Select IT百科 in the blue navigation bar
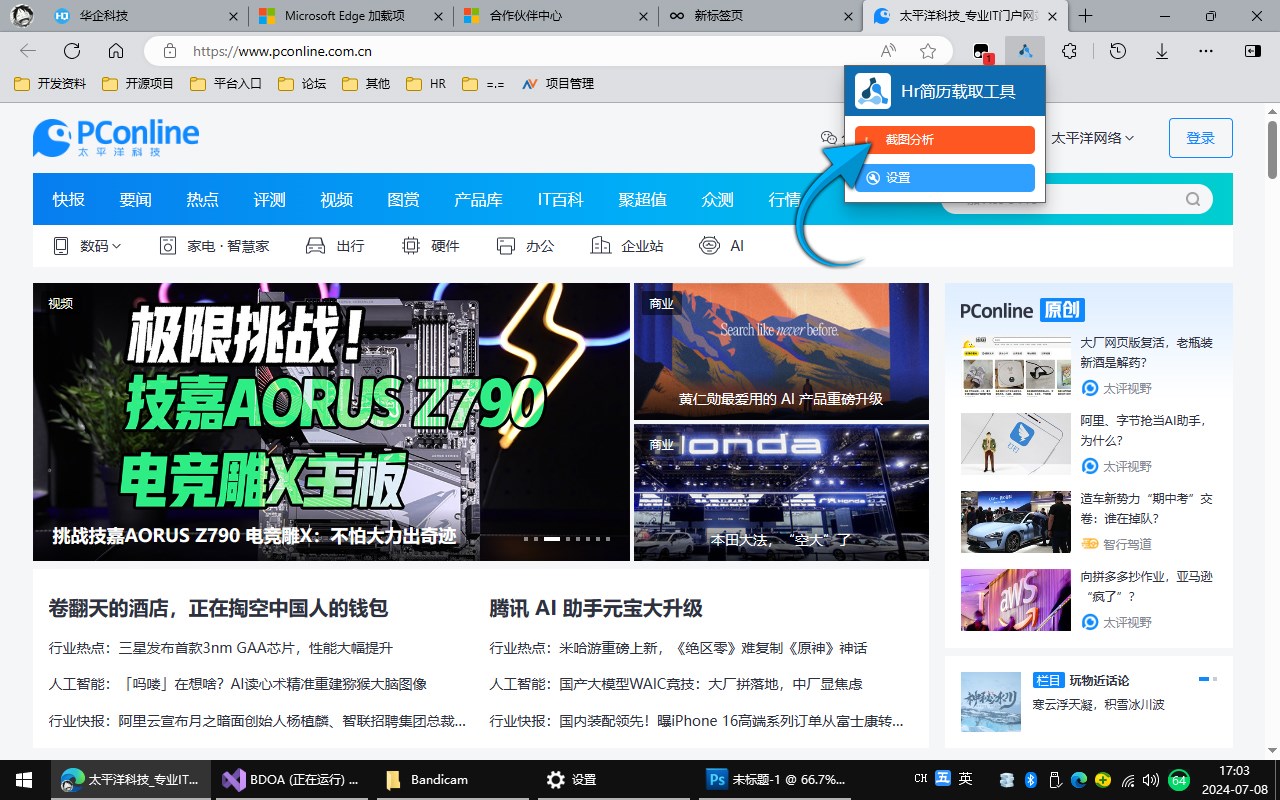 coord(560,199)
